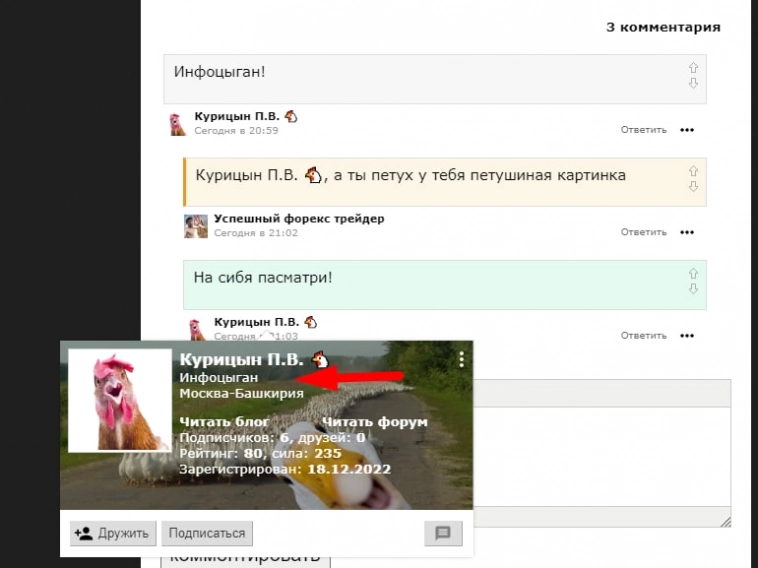Click "Москва-Башкирия" location in popup
The image size is (758, 568).
point(241,393)
